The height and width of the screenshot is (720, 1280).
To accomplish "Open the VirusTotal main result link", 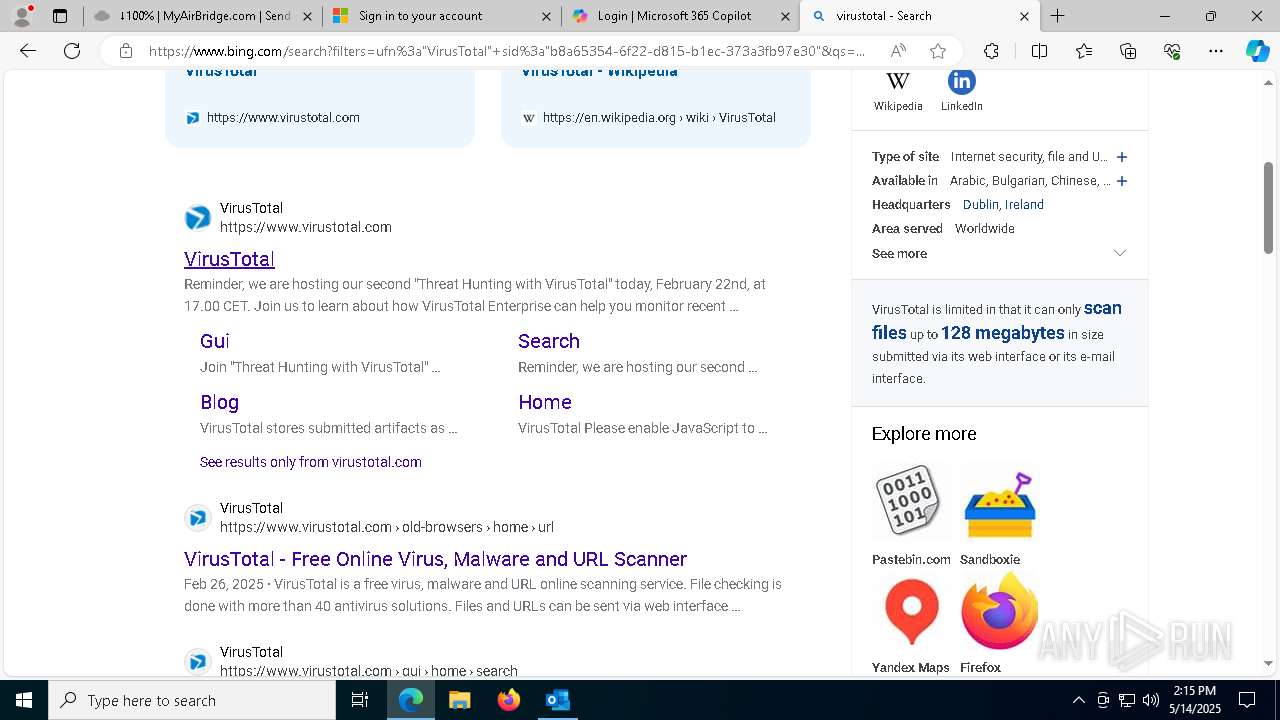I will tap(229, 259).
